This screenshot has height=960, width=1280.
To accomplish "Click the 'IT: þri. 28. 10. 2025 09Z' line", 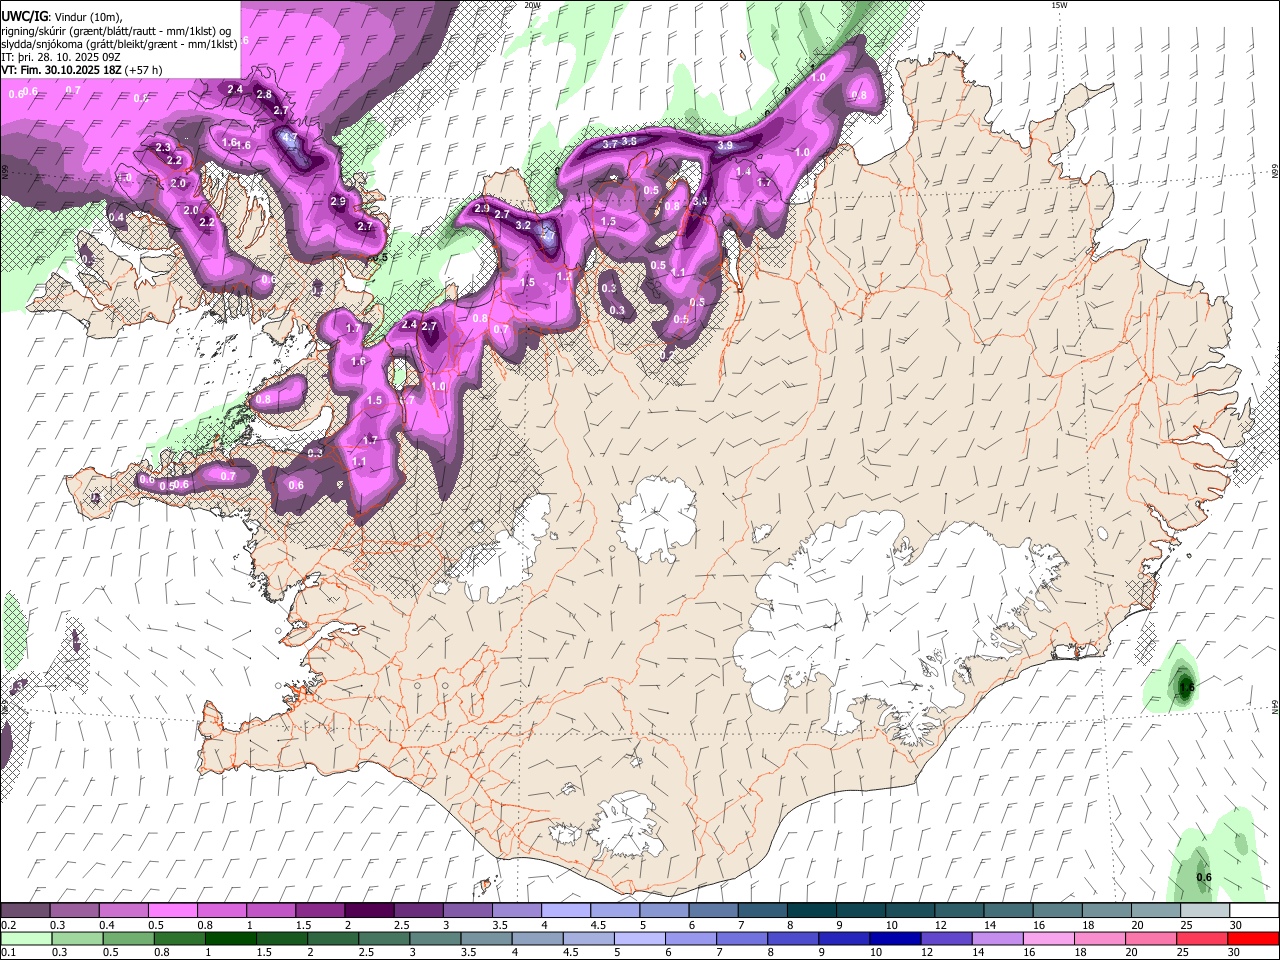I will click(62, 57).
